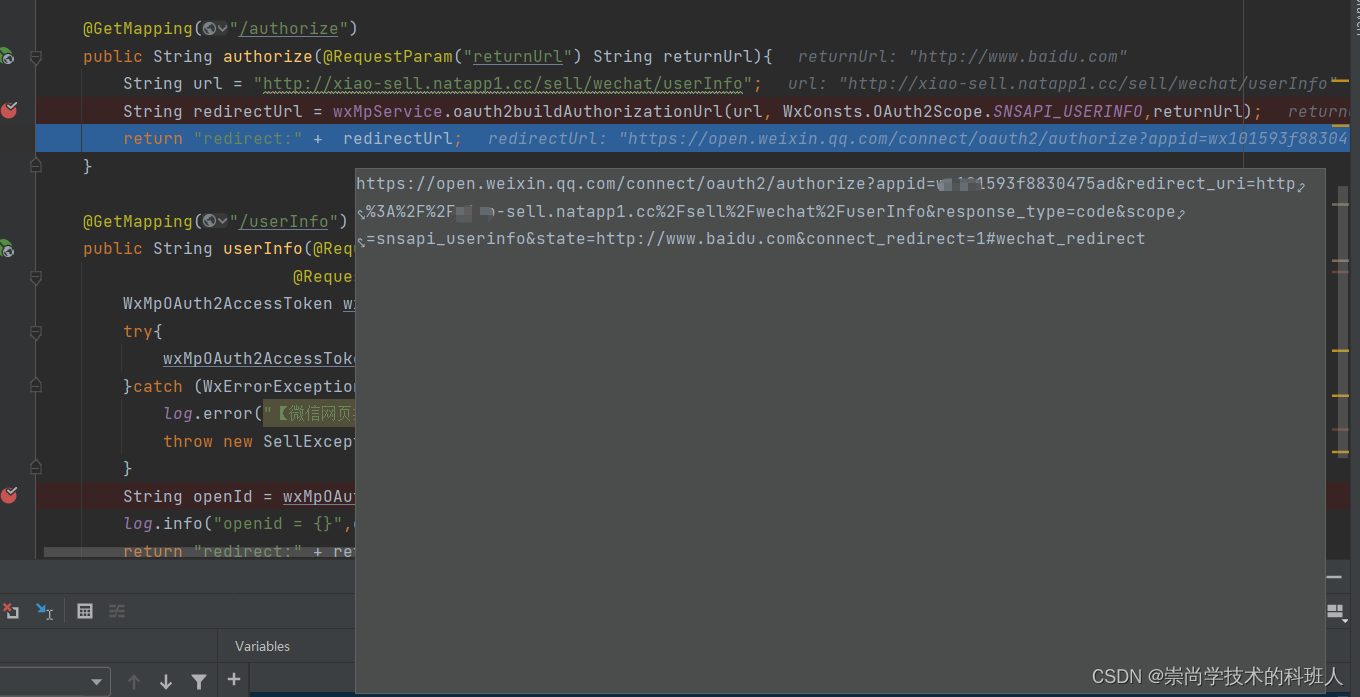The image size is (1360, 697).
Task: Select previous frame with the up arrow
Action: [134, 682]
